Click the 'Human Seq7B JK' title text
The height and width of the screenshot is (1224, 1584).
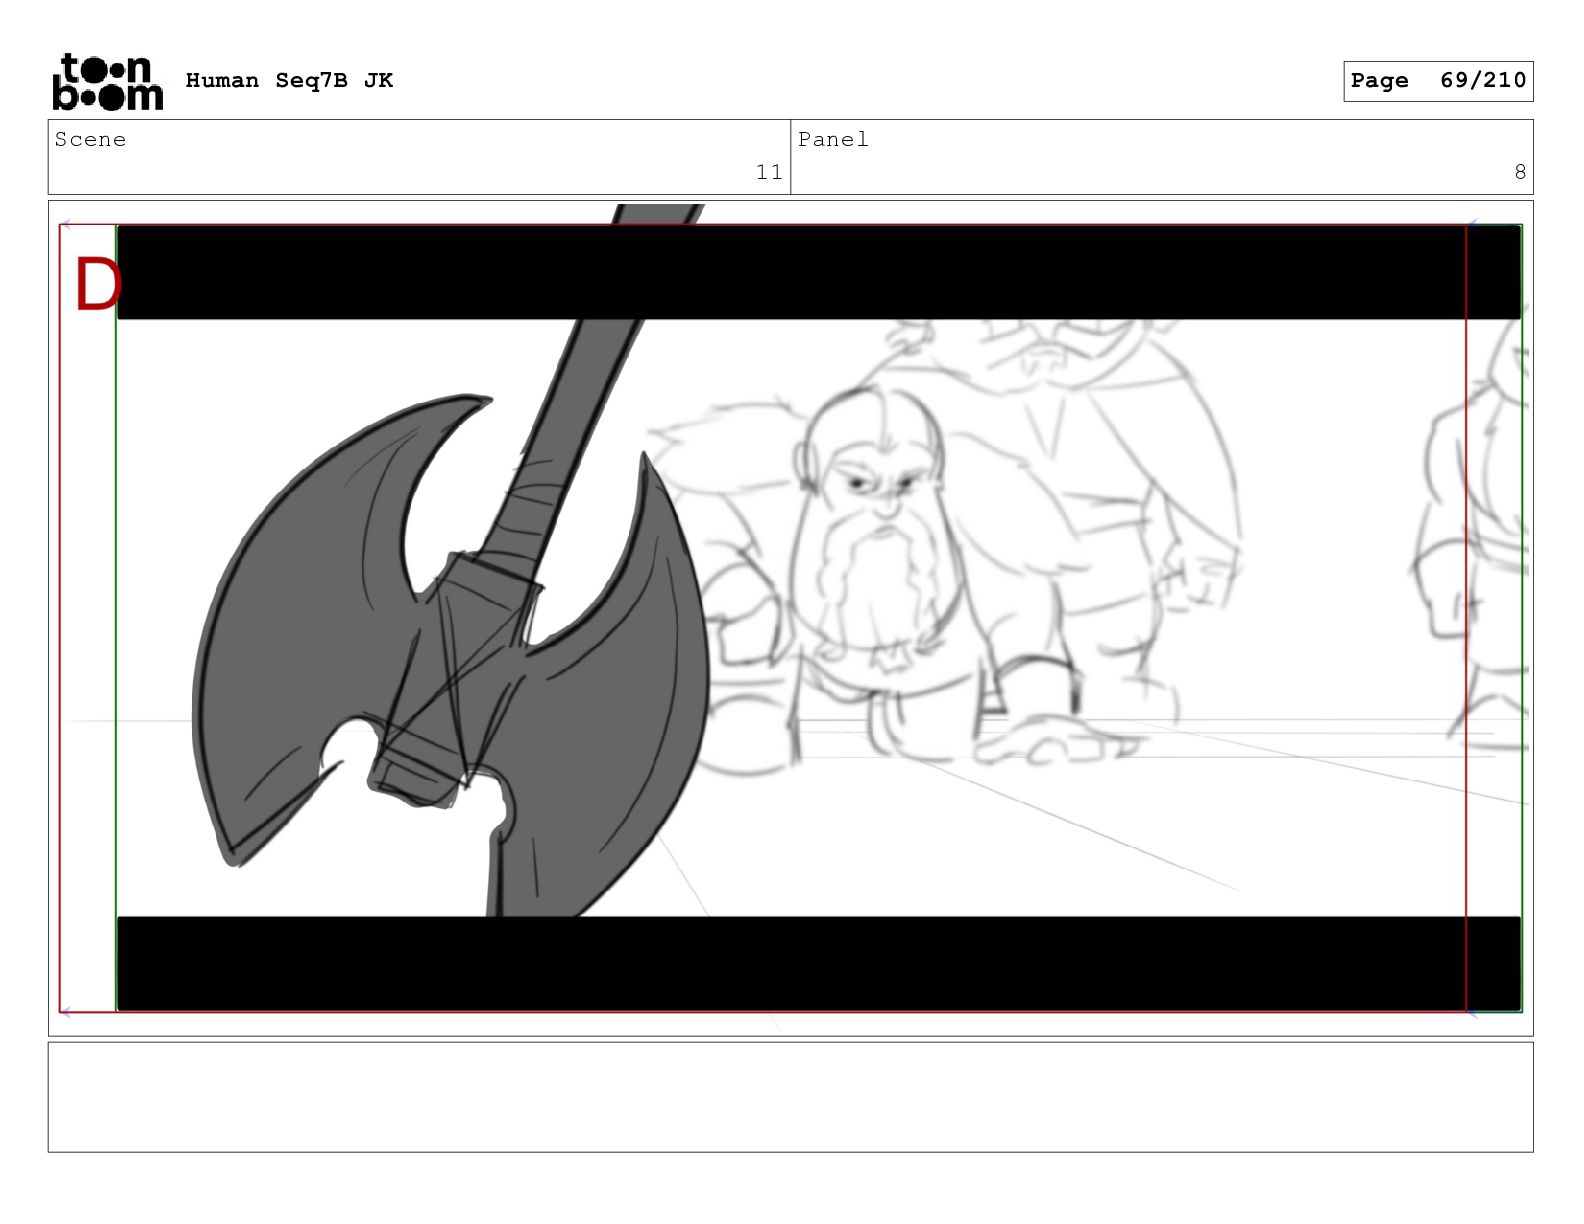click(x=289, y=81)
